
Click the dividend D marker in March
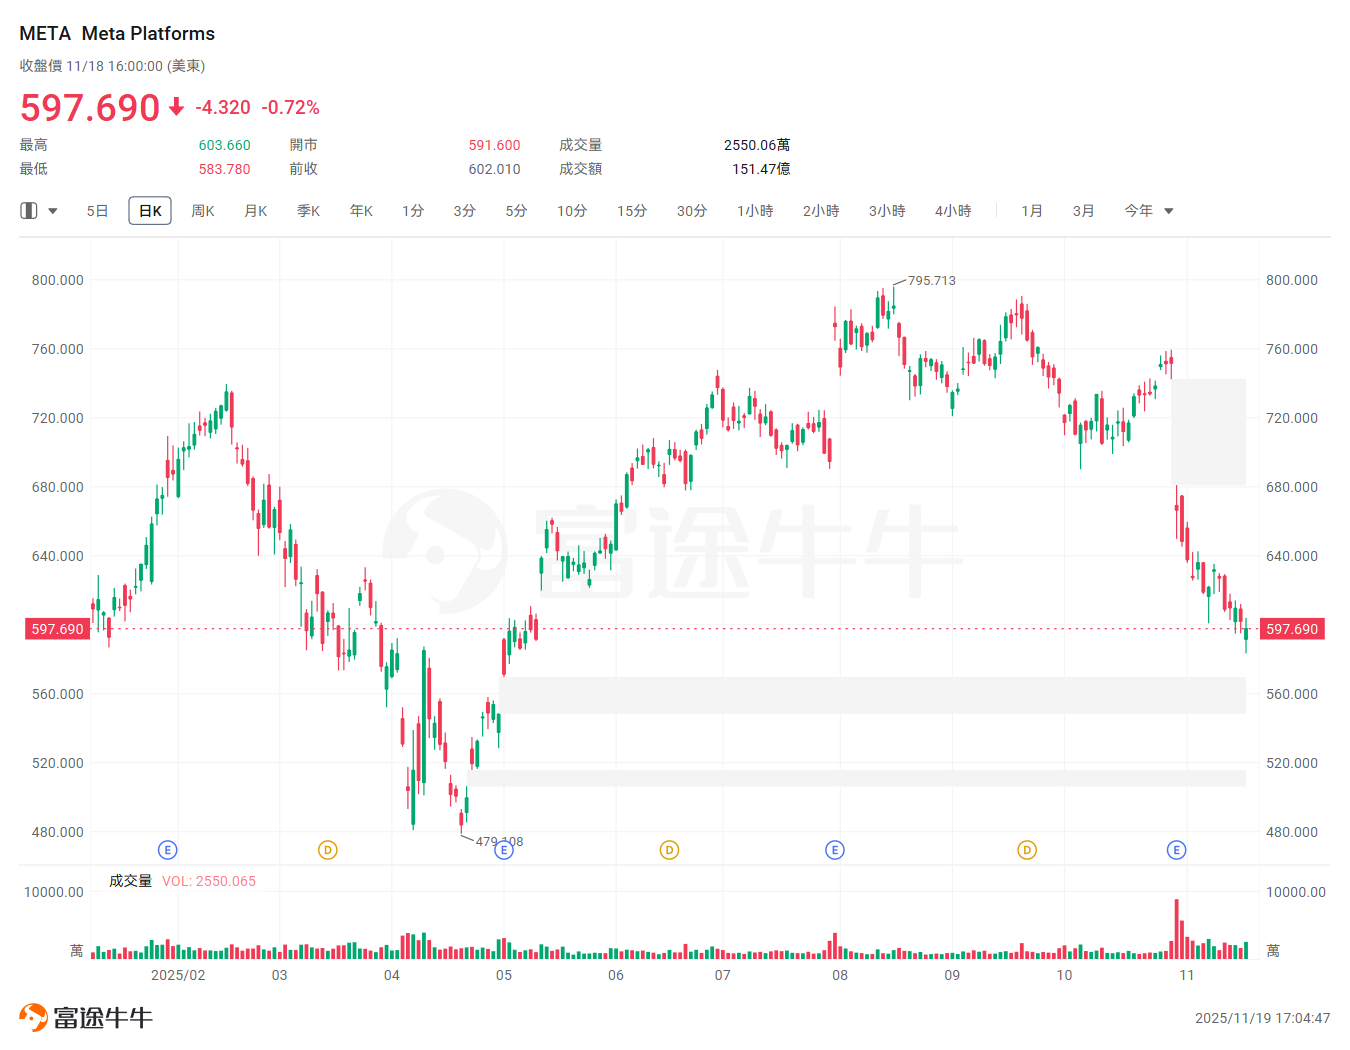pyautogui.click(x=327, y=850)
